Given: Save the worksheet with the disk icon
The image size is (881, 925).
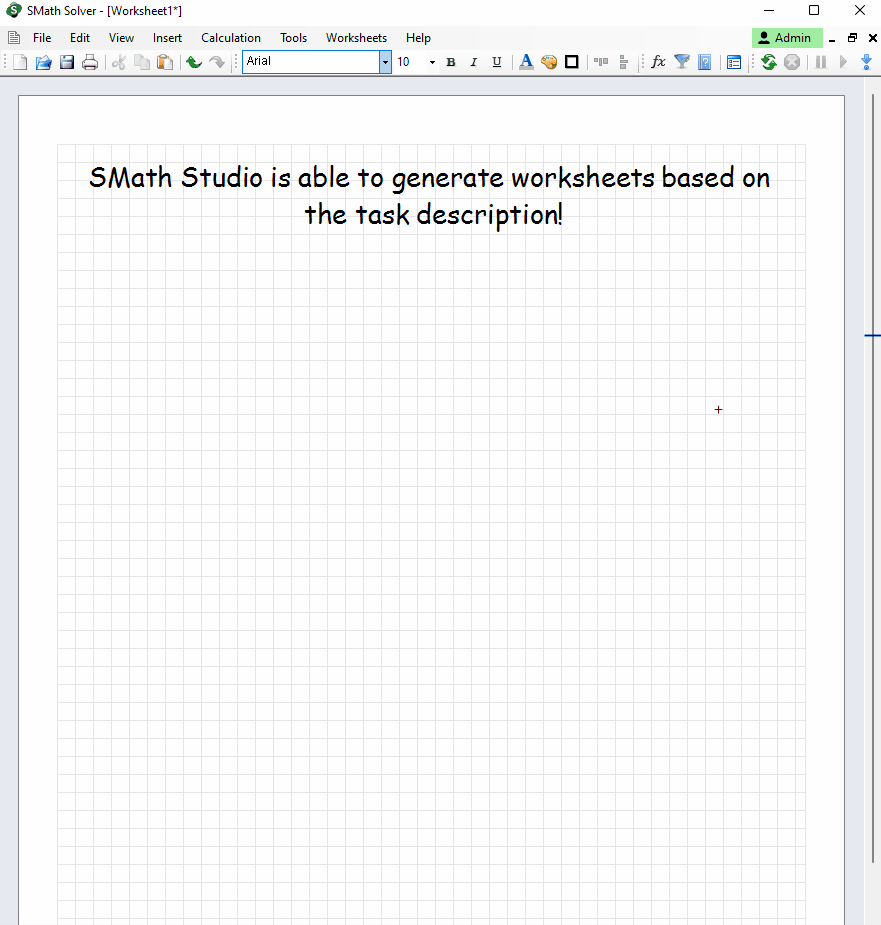Looking at the screenshot, I should [x=66, y=62].
